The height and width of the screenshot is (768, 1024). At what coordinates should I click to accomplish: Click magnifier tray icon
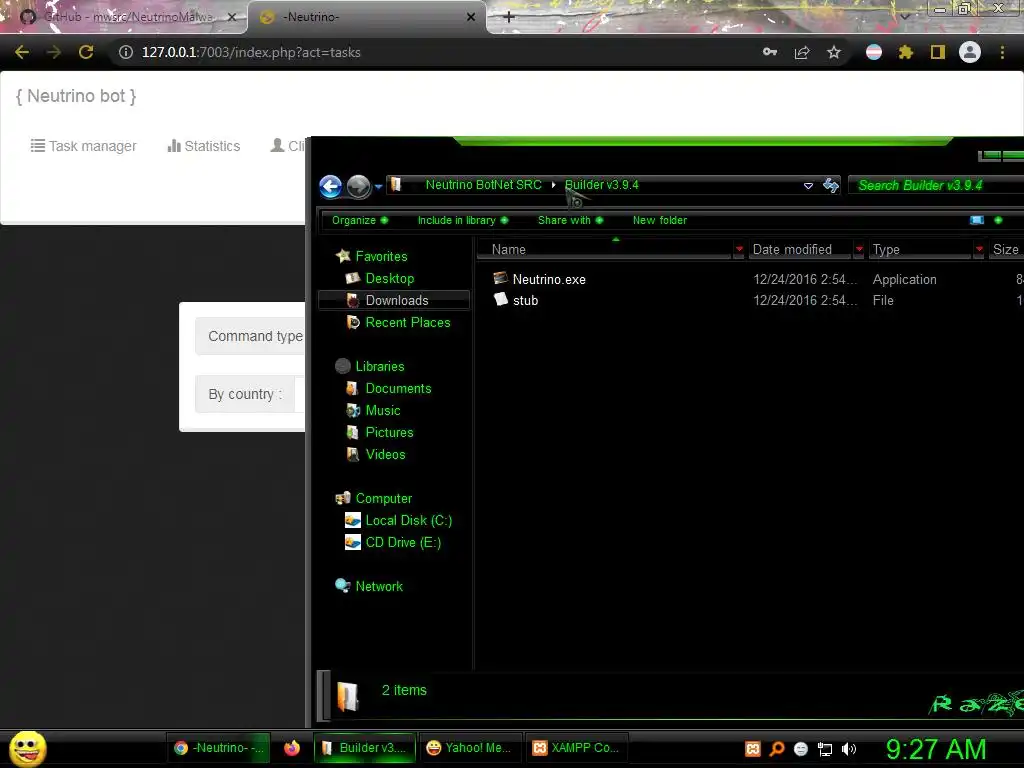(x=777, y=749)
